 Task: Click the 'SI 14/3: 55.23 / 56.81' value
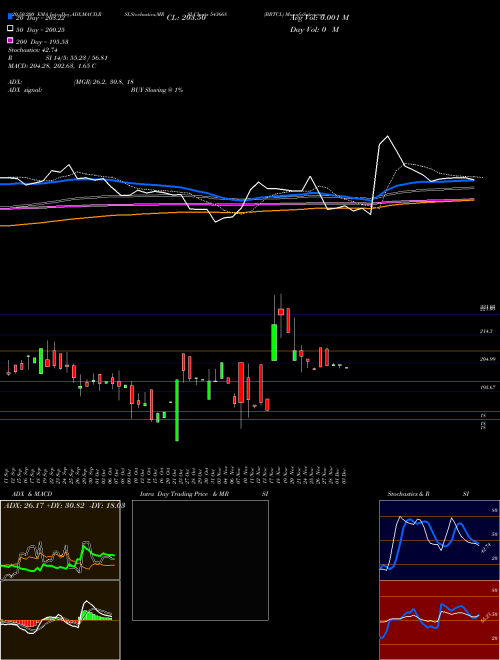[x=77, y=58]
